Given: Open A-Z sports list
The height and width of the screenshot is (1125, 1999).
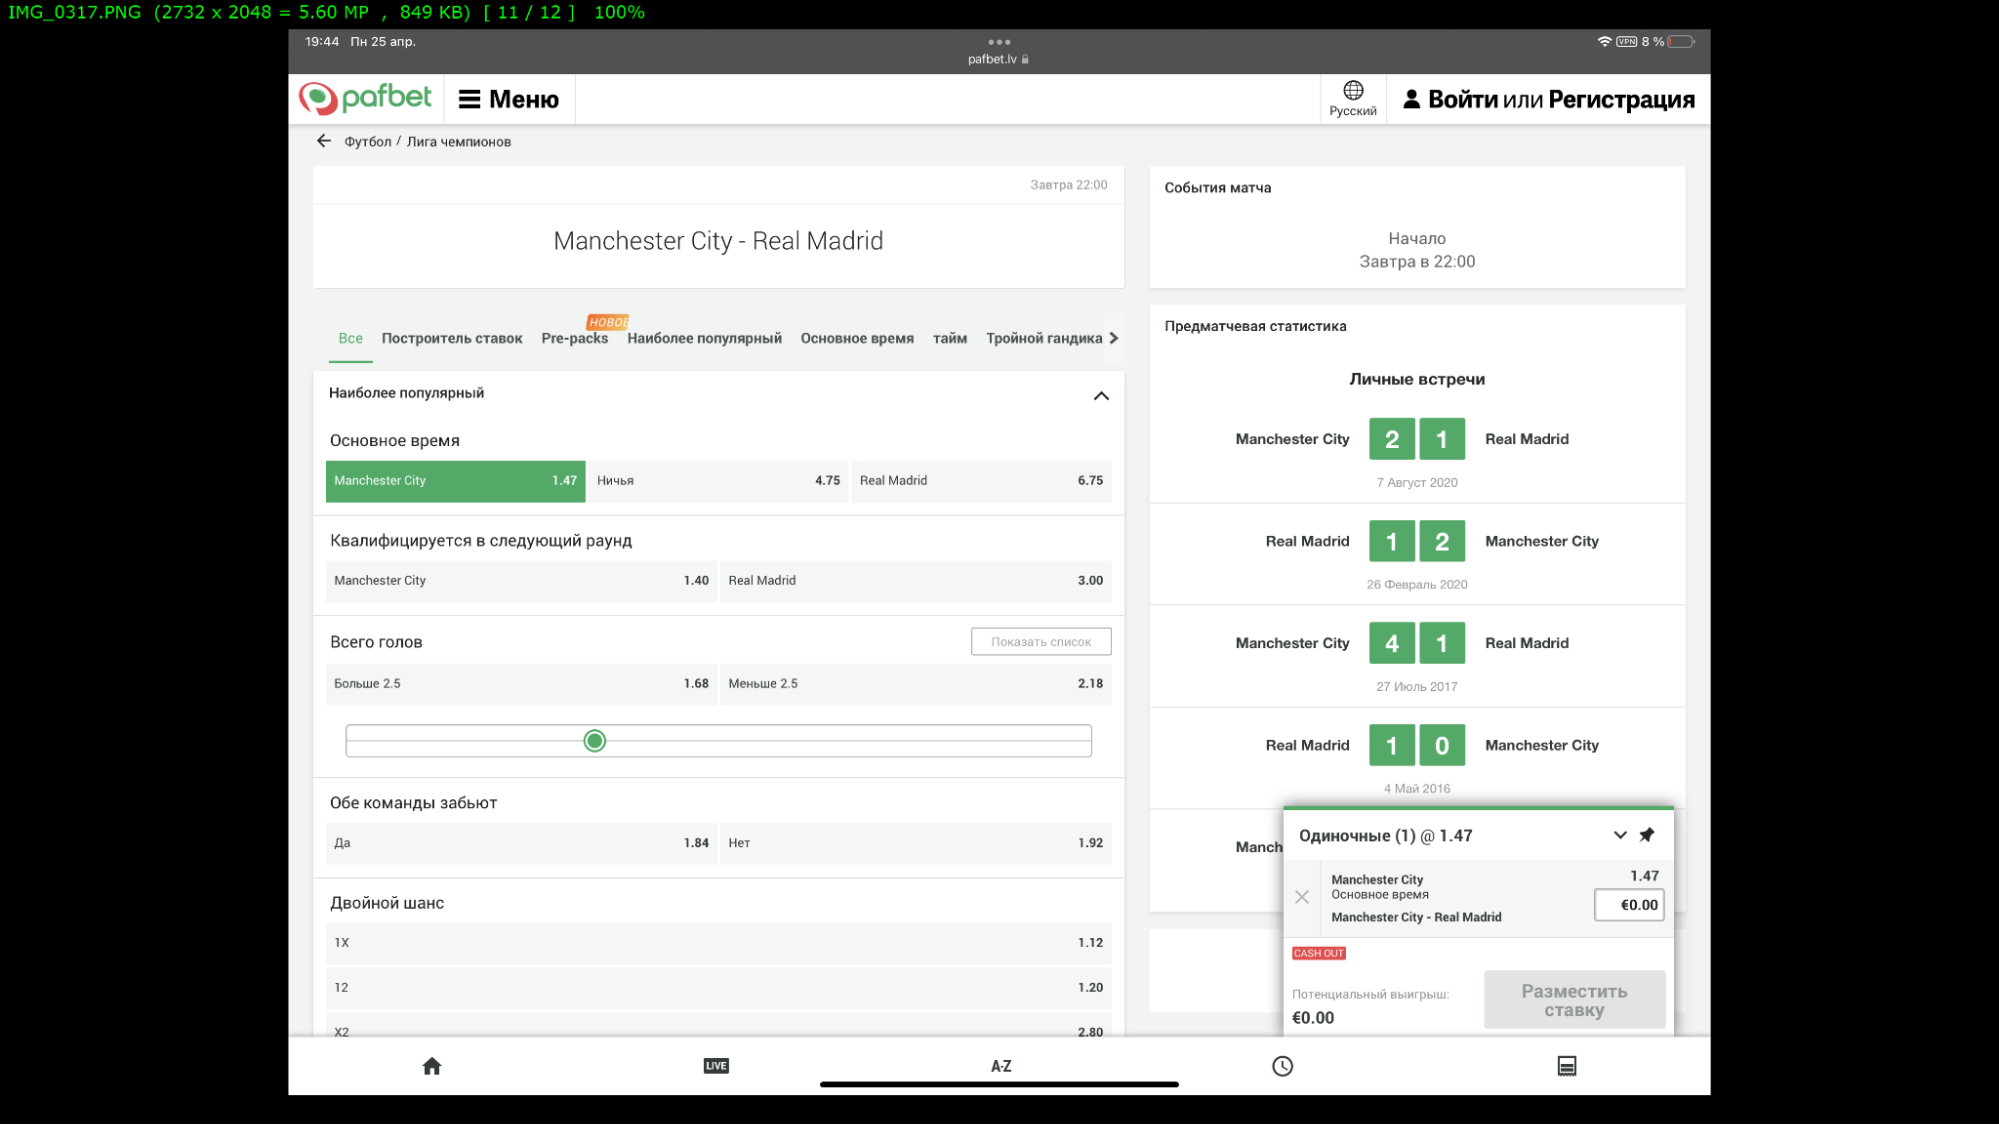Looking at the screenshot, I should (x=1001, y=1066).
